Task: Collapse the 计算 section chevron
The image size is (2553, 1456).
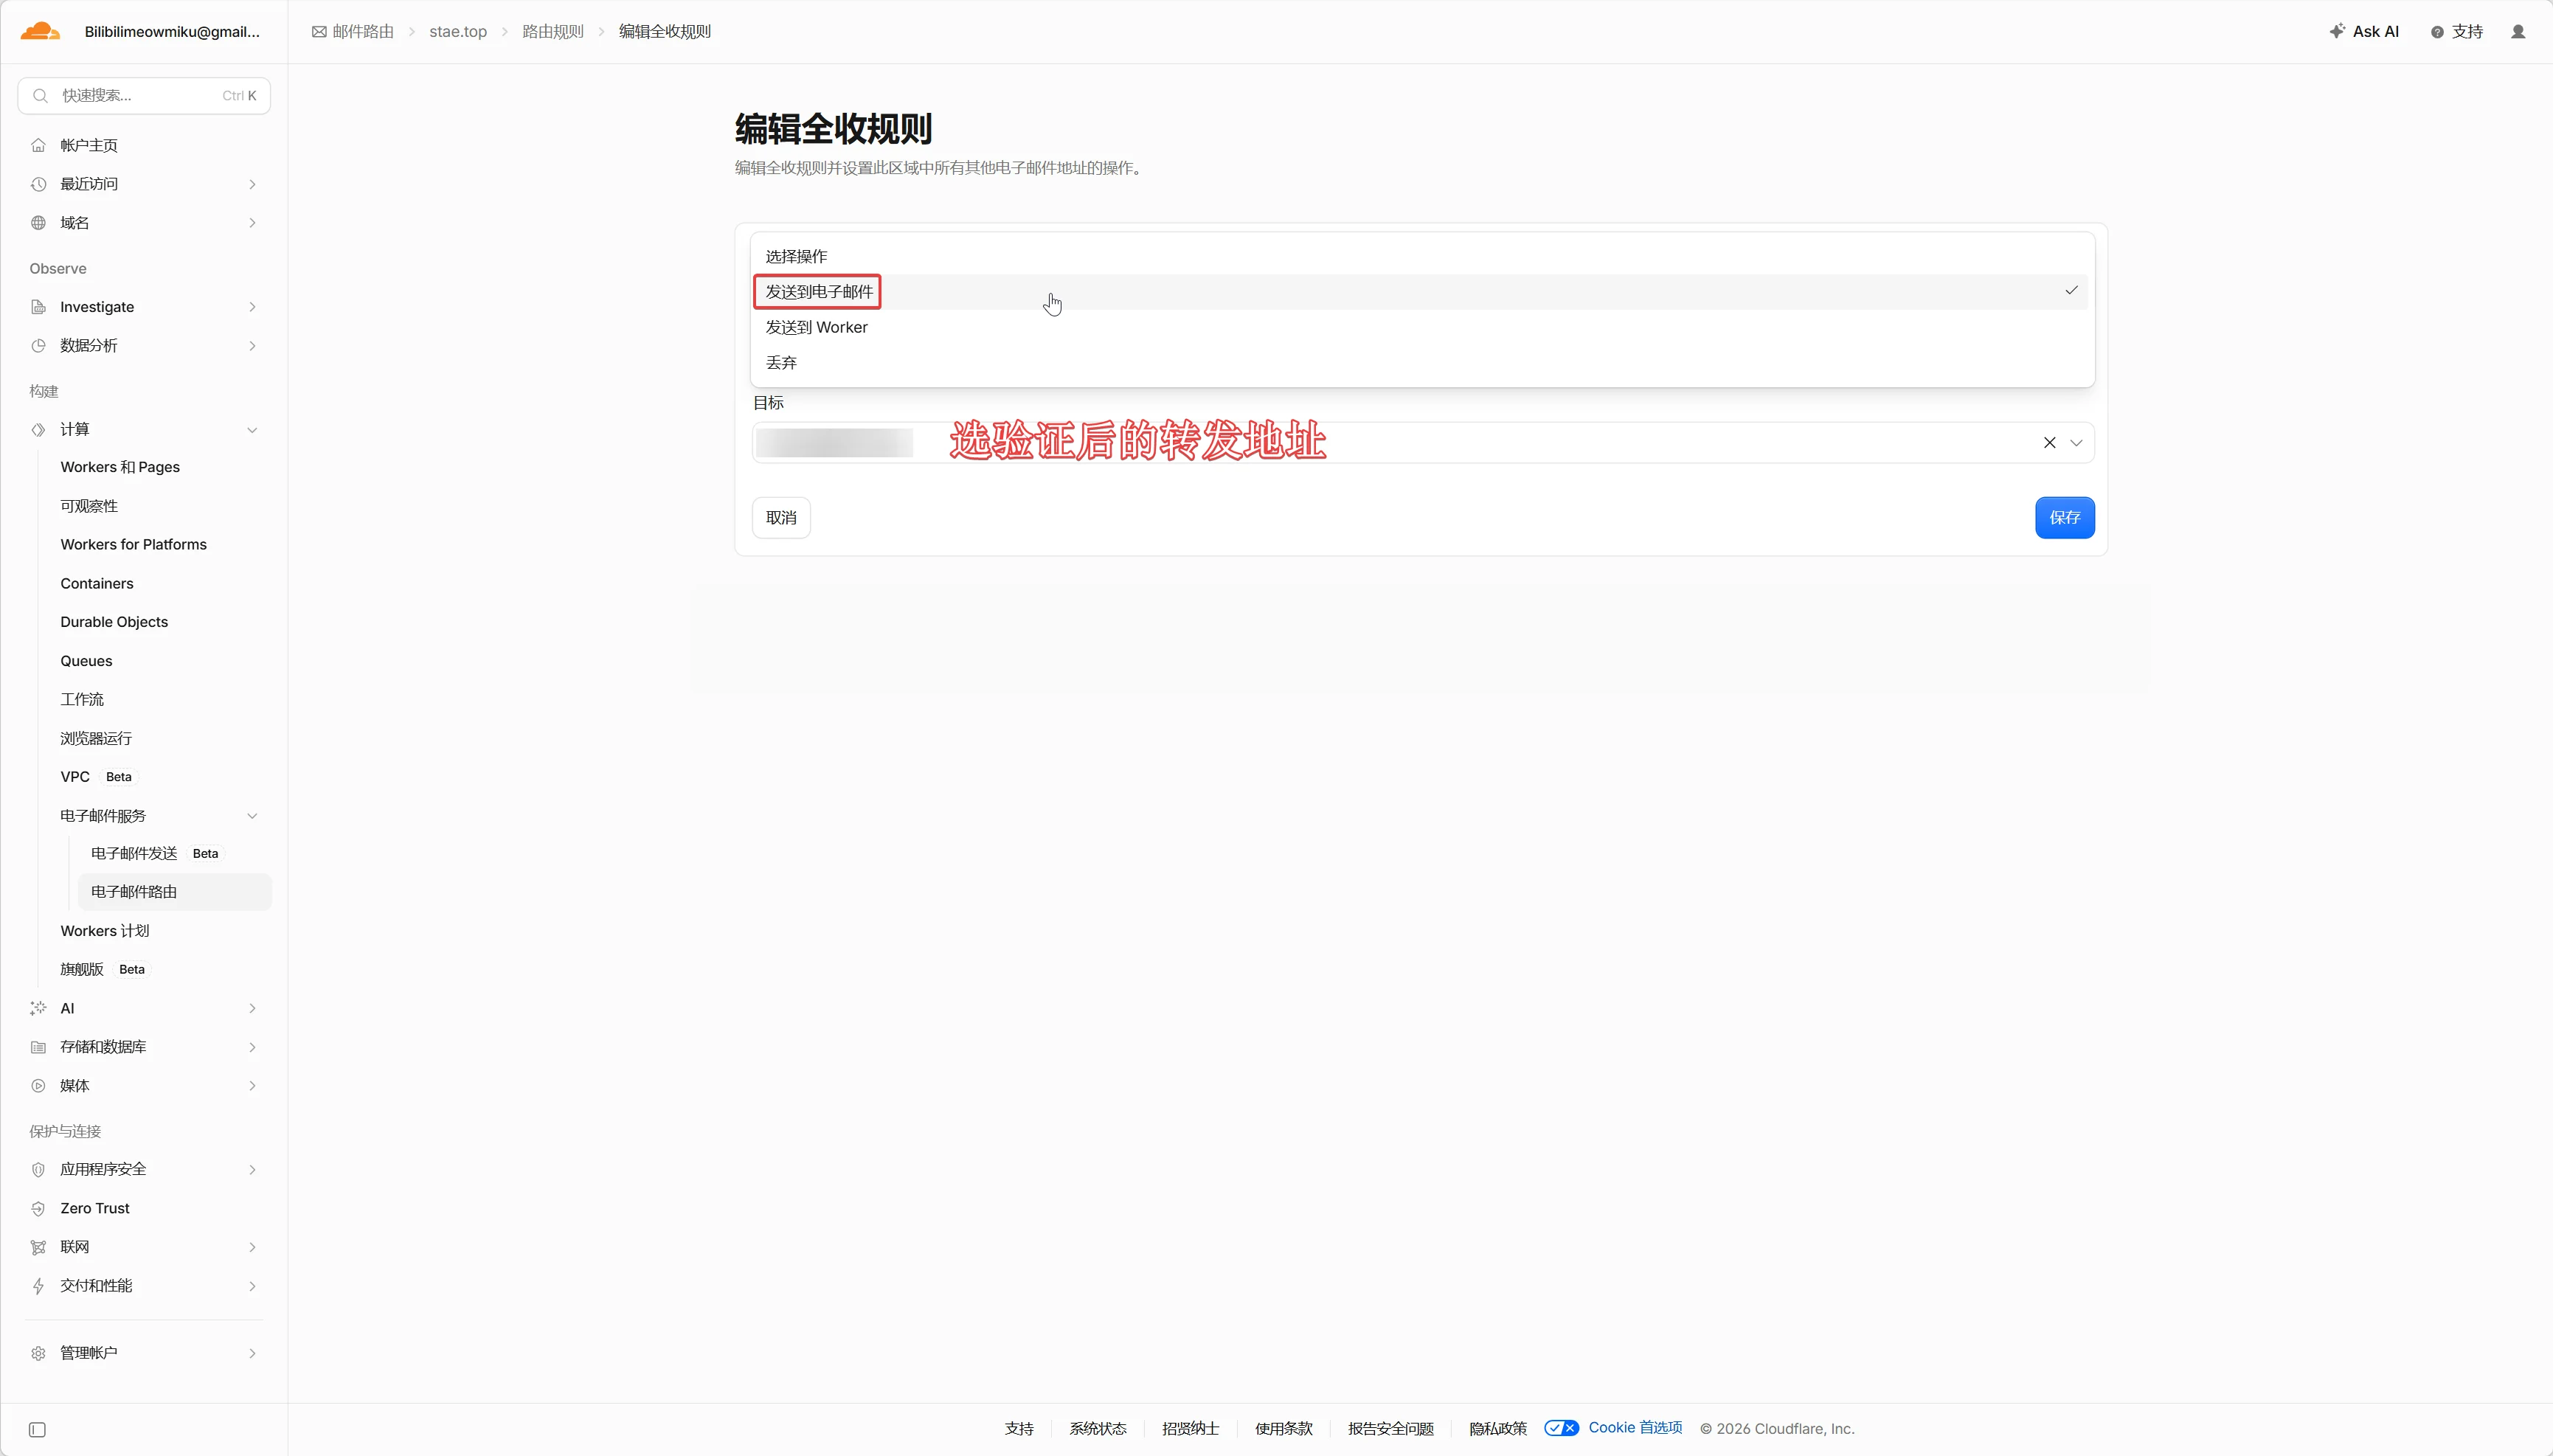Action: [252, 430]
